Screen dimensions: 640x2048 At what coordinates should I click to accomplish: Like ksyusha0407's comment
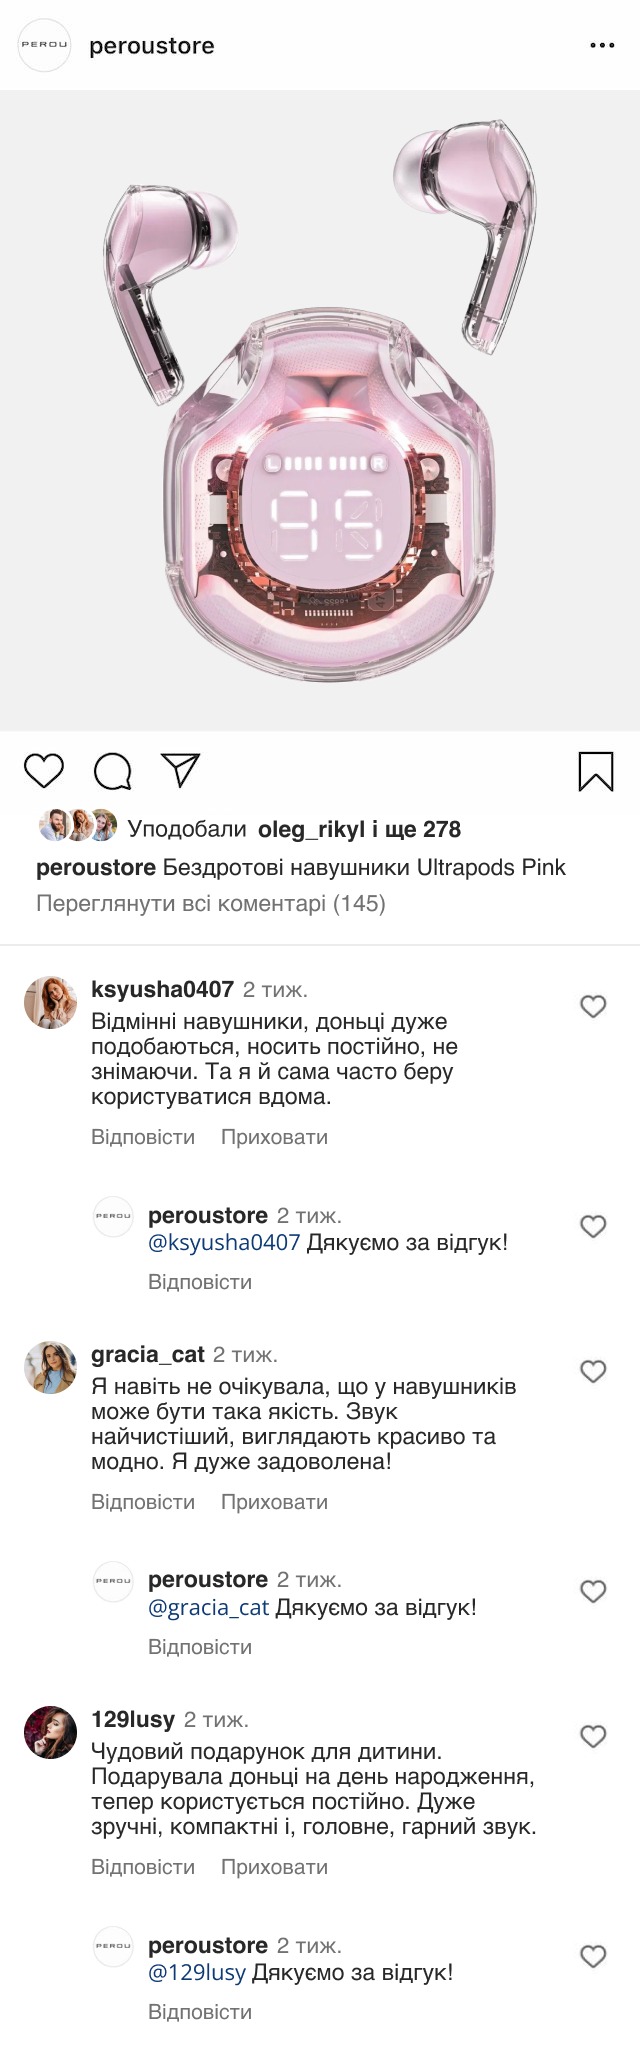(593, 1006)
